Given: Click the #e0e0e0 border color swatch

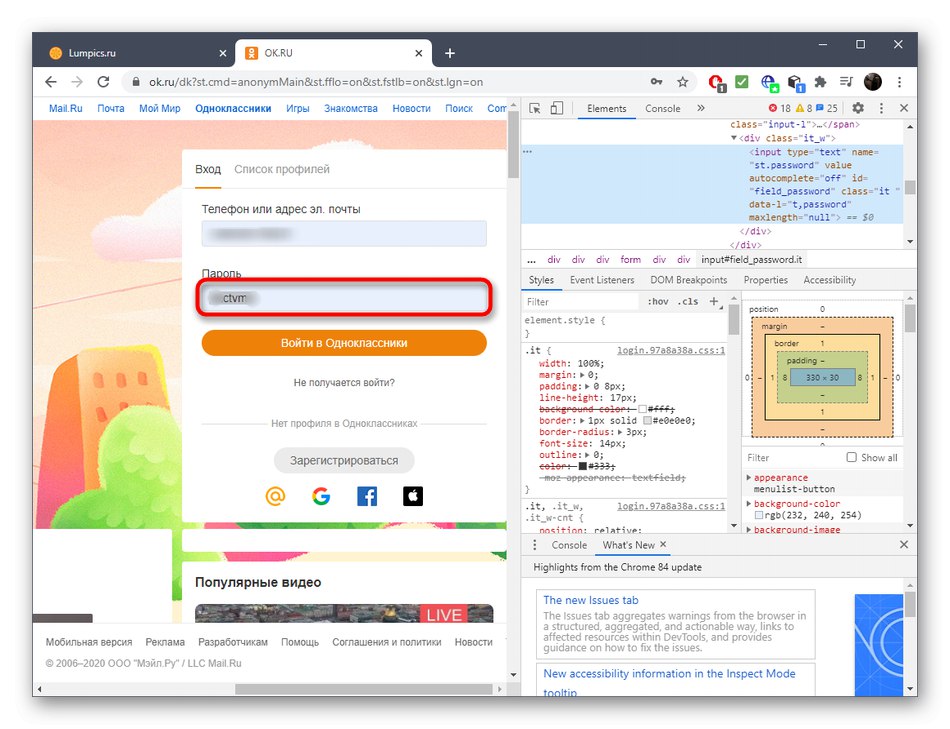Looking at the screenshot, I should coord(647,421).
